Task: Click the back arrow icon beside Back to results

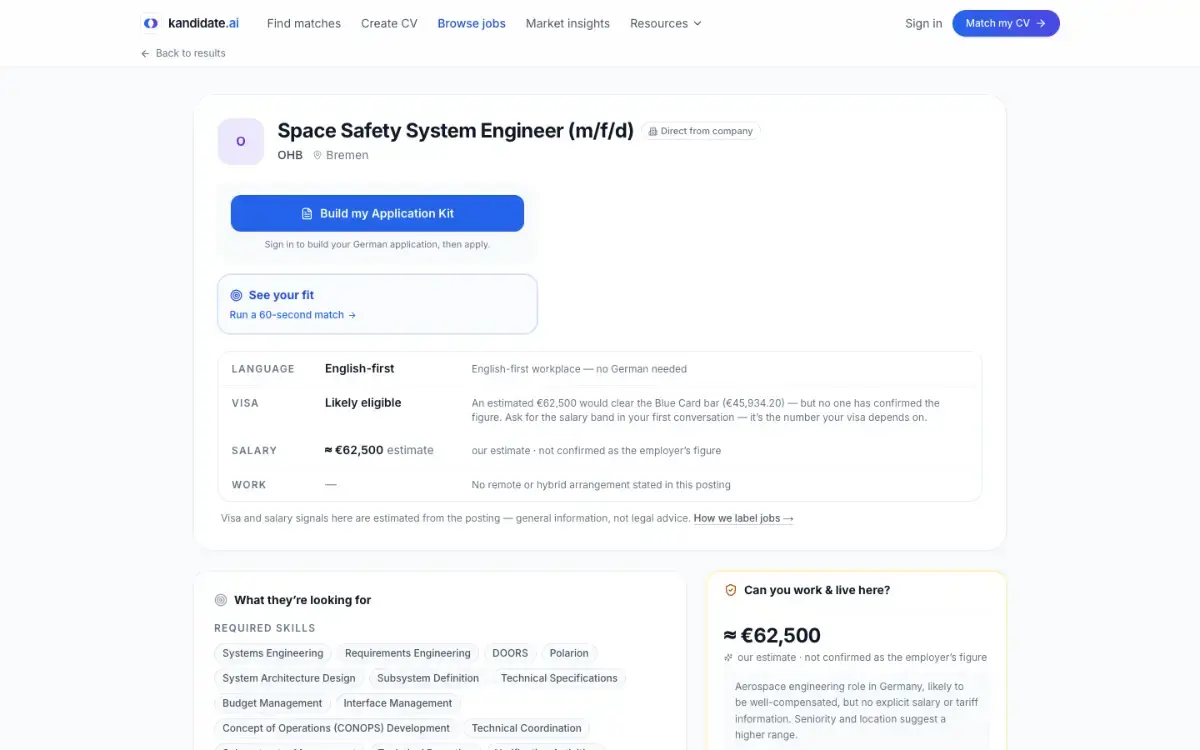Action: coord(145,53)
